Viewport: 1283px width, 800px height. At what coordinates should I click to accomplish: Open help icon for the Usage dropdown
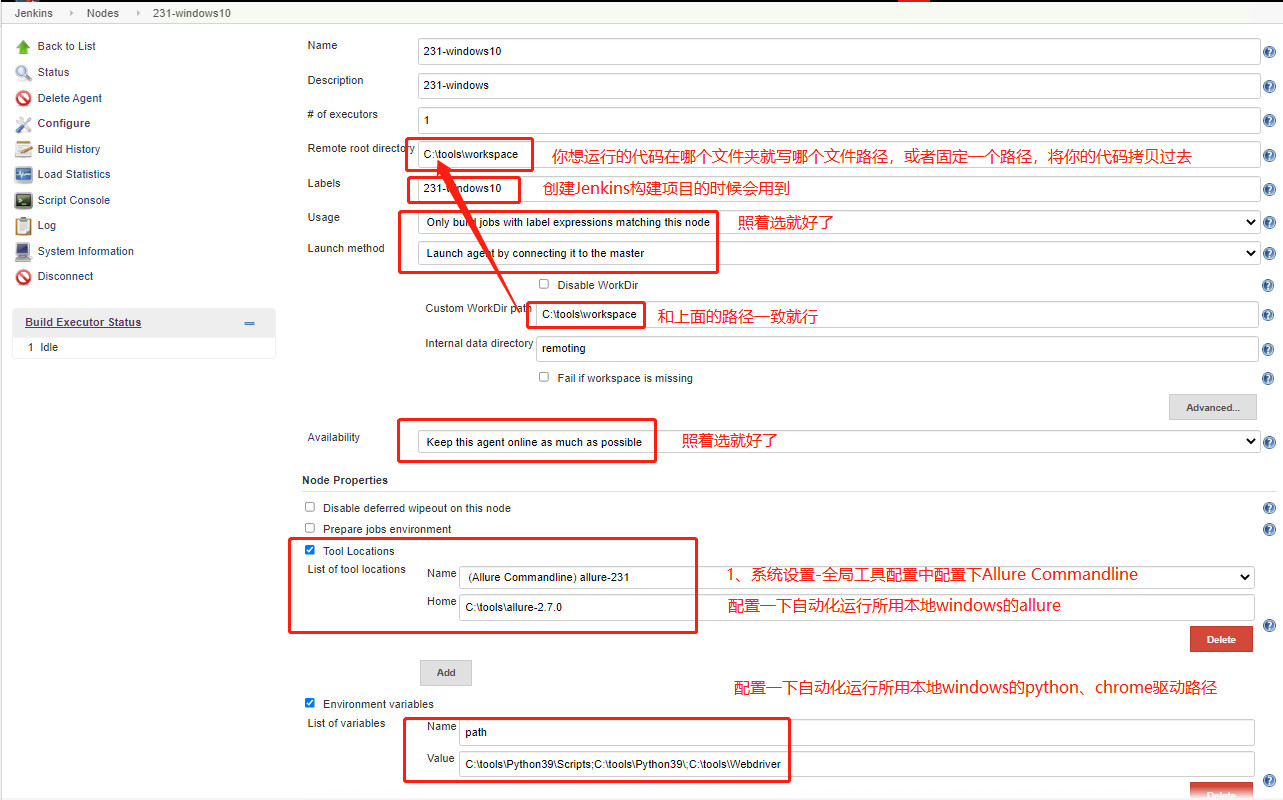[x=1269, y=223]
